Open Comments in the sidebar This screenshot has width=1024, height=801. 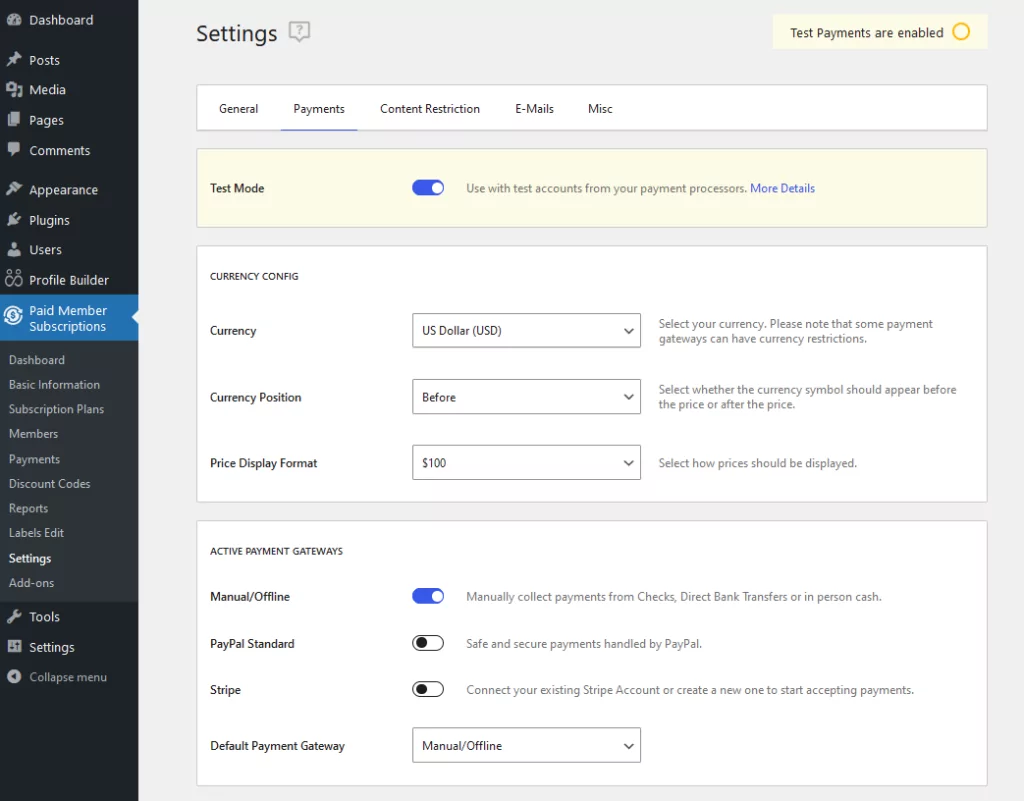59,150
